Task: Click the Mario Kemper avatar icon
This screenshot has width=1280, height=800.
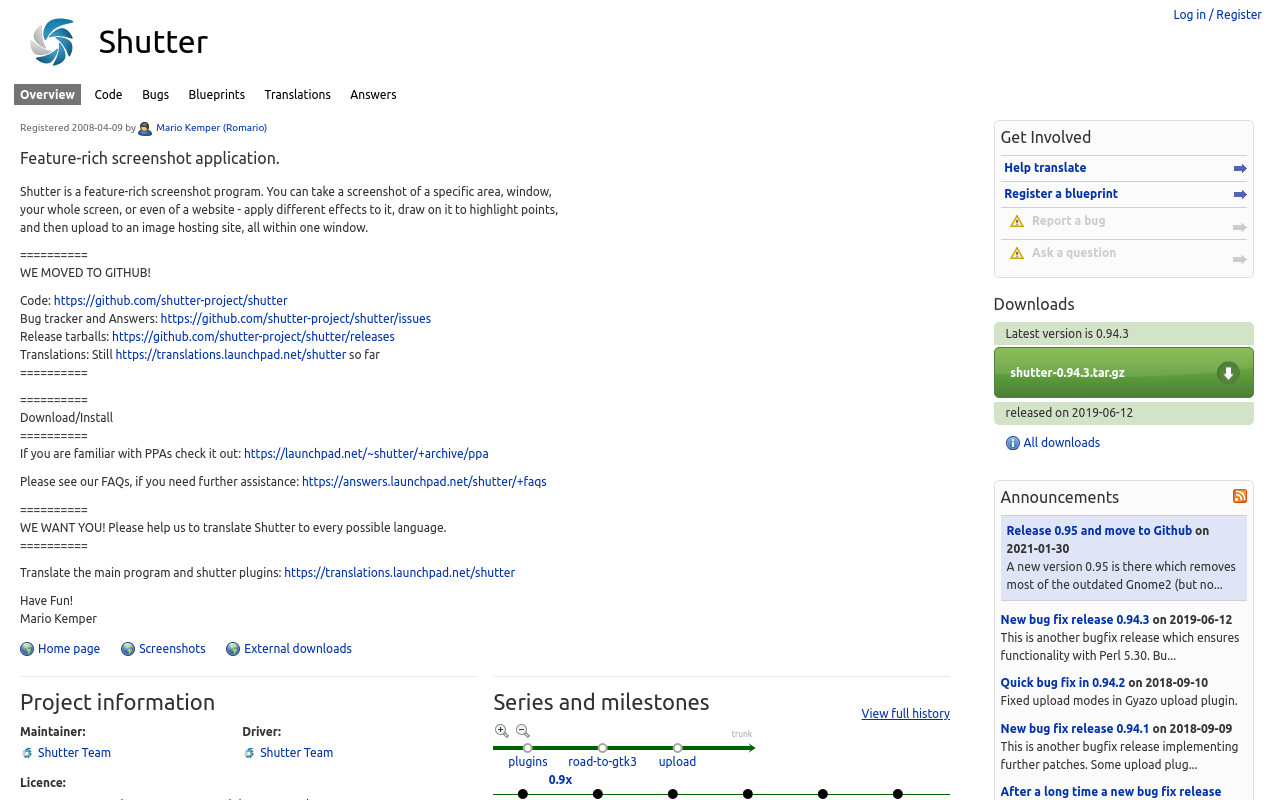Action: pos(145,128)
